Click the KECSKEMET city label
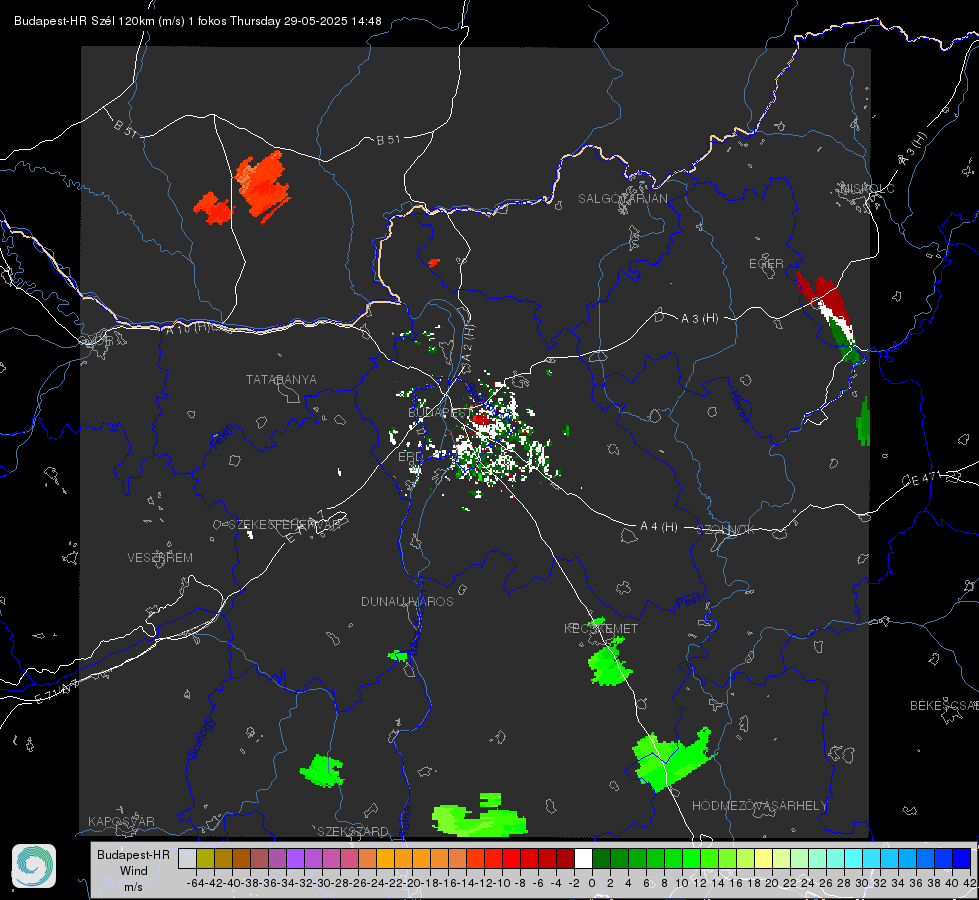 point(601,628)
